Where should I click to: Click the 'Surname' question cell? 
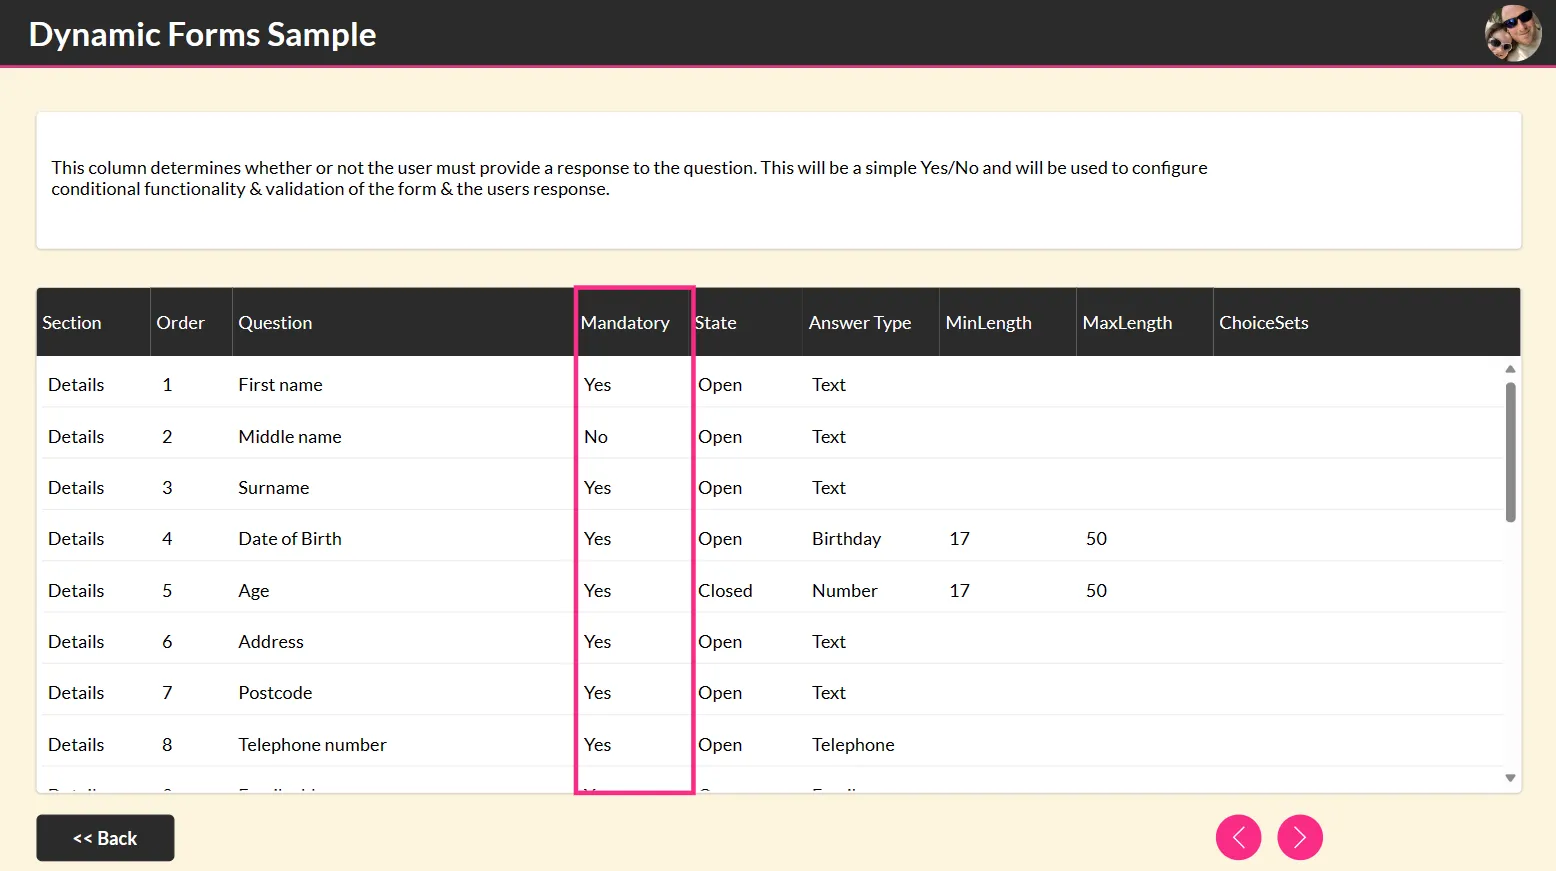click(274, 488)
